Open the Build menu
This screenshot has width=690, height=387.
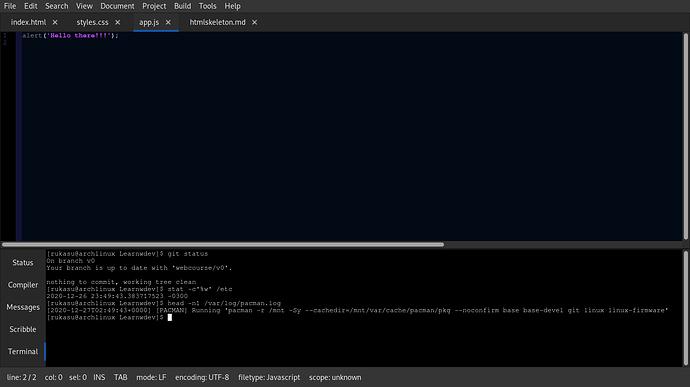(182, 6)
